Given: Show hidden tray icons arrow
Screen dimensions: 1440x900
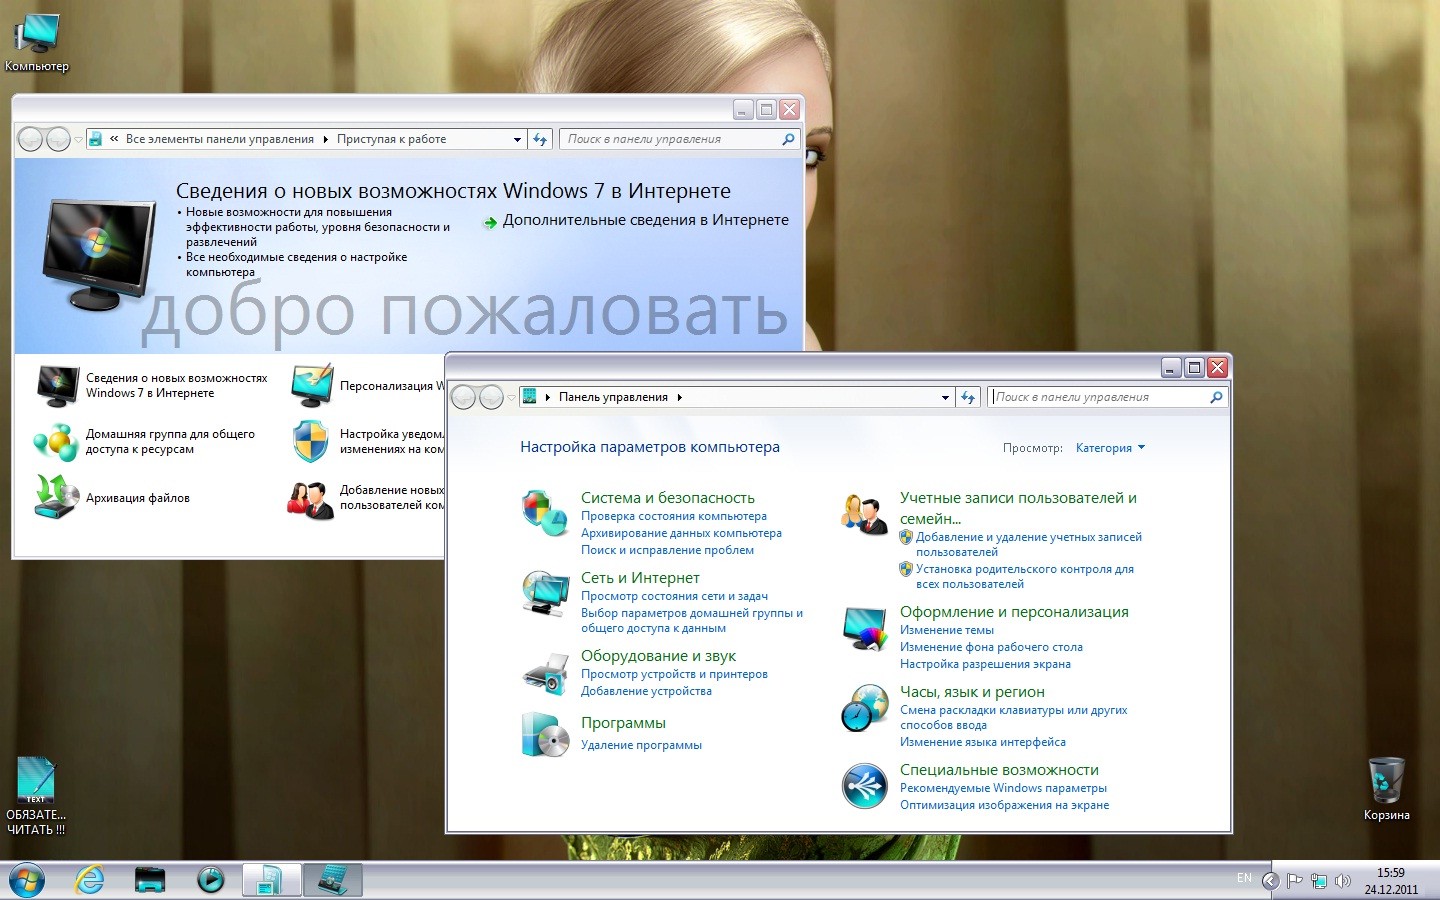Looking at the screenshot, I should point(1271,881).
